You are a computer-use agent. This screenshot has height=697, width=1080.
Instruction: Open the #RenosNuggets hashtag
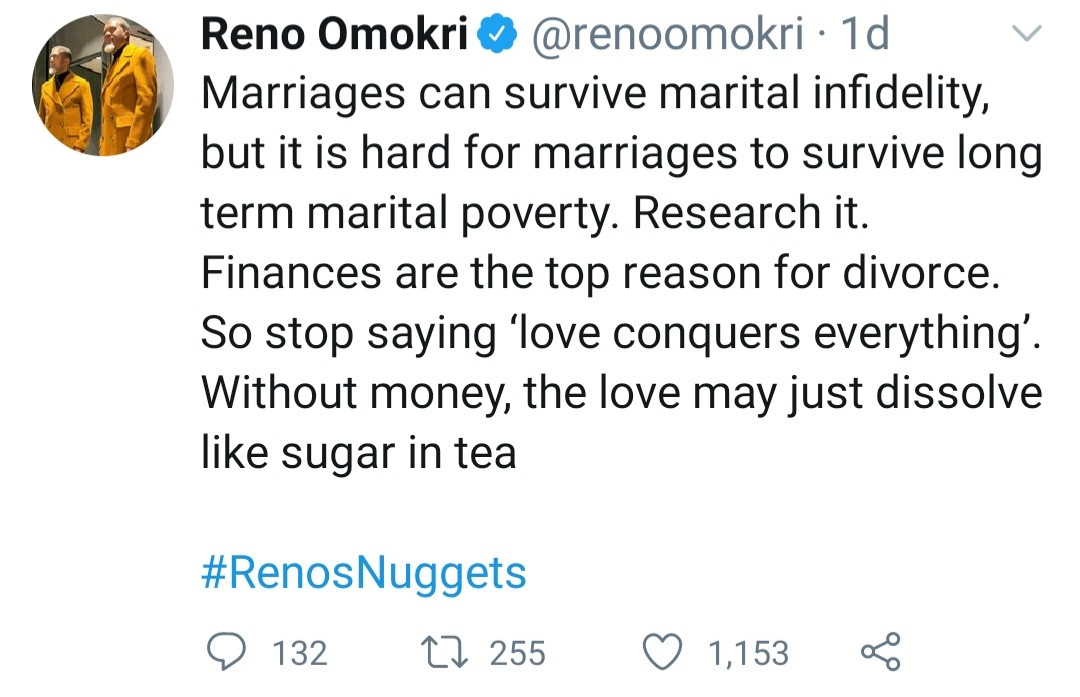[x=363, y=574]
